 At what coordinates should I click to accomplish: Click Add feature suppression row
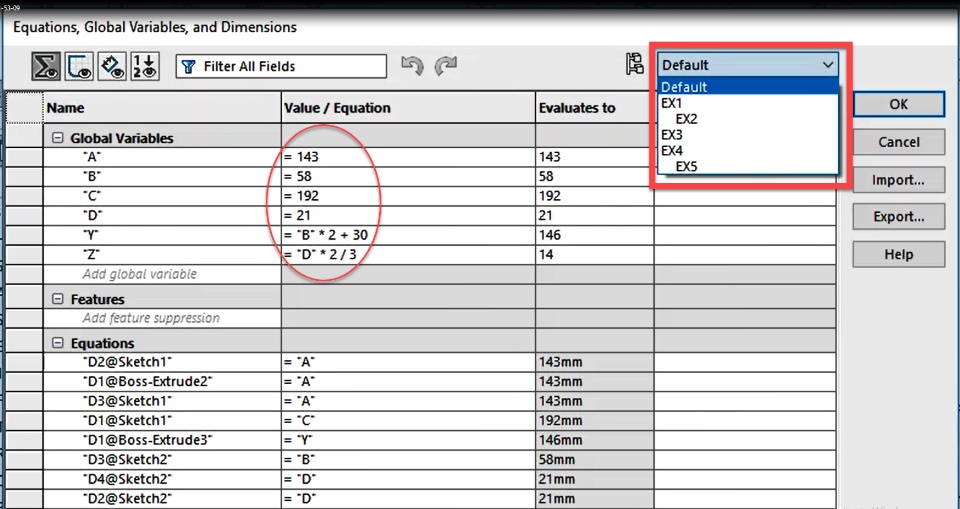[162, 319]
